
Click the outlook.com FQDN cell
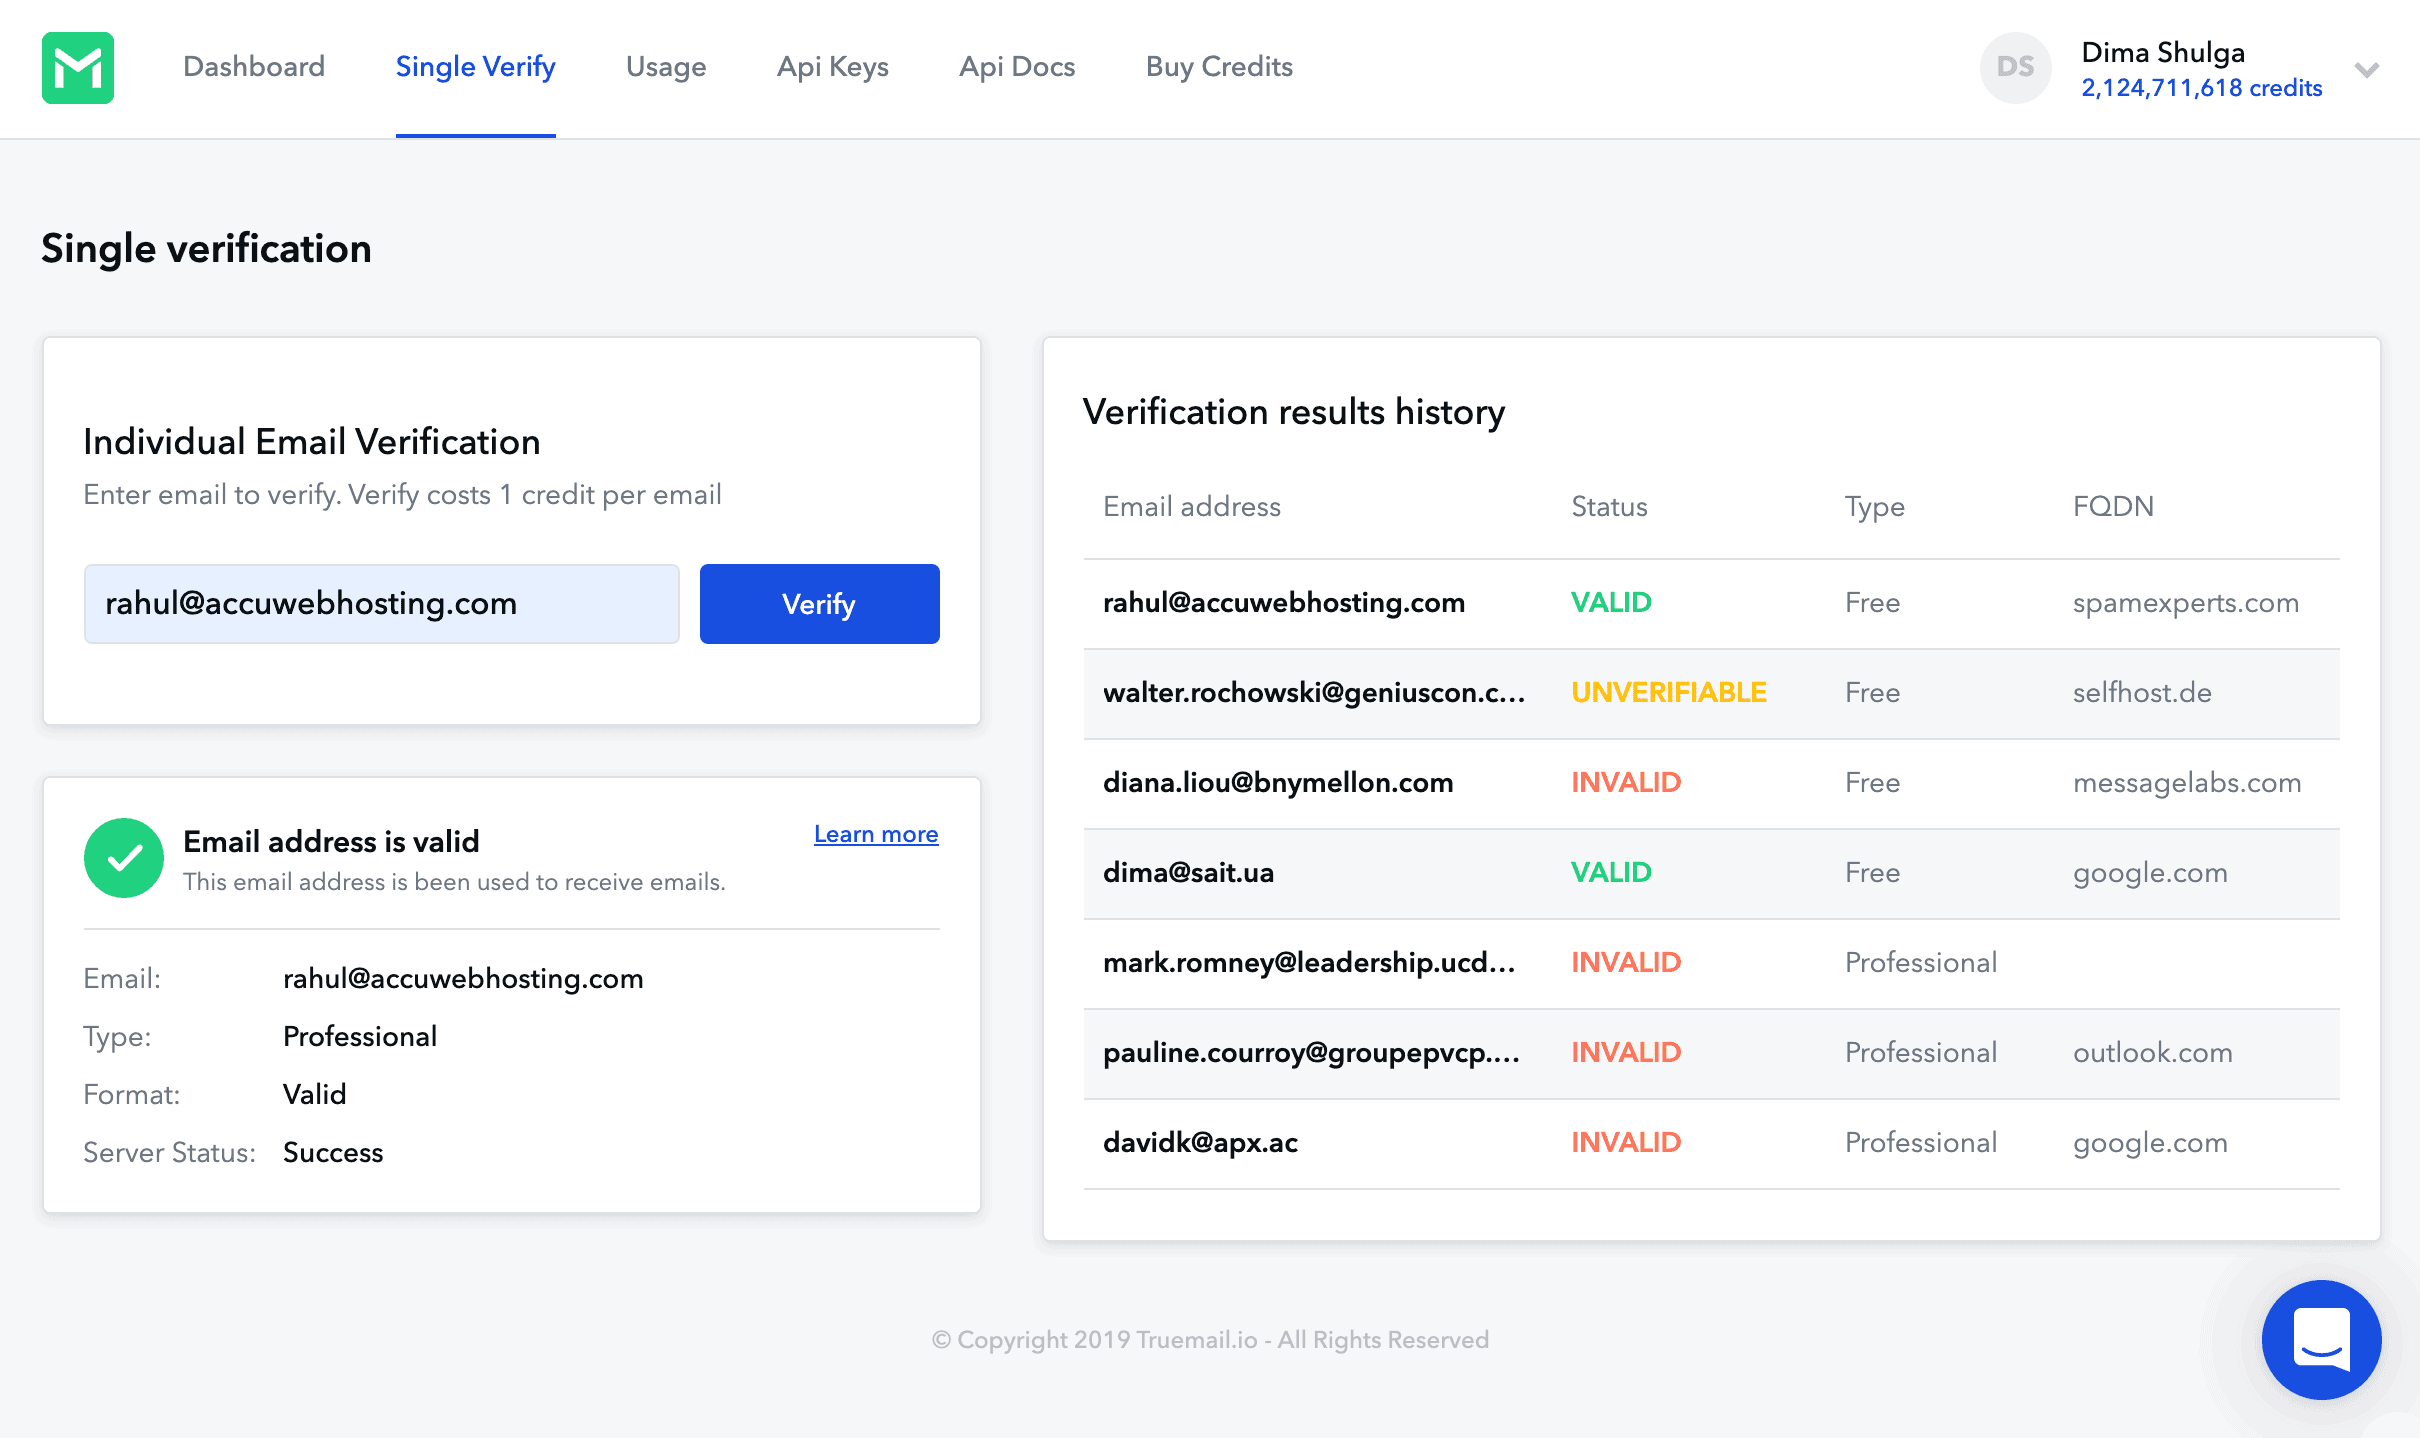(2152, 1052)
